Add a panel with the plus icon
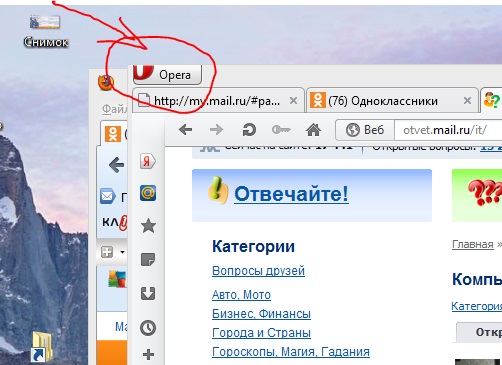 (148, 354)
